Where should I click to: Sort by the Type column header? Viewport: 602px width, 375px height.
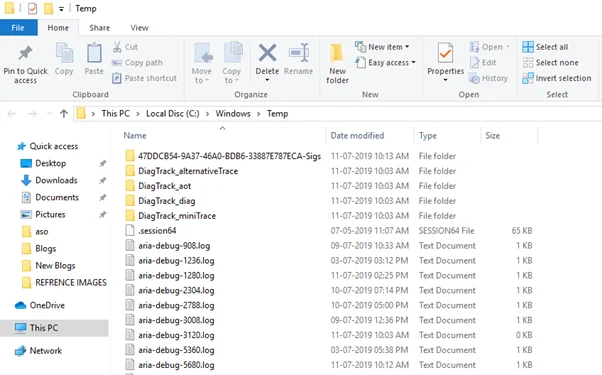click(427, 135)
